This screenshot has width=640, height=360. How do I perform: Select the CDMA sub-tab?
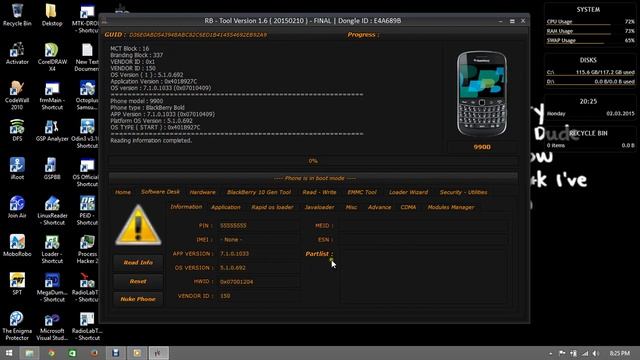point(408,207)
